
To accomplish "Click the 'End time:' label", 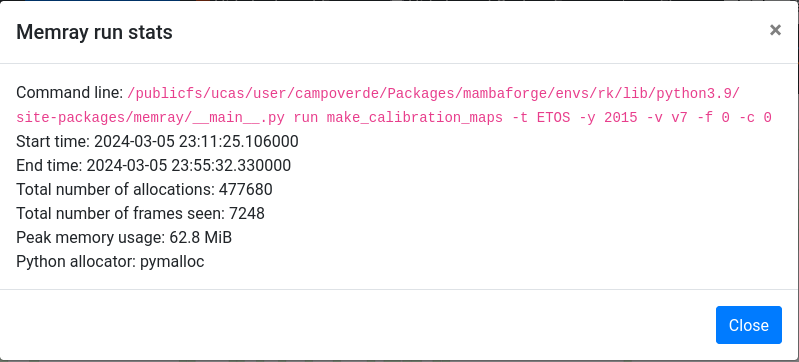I will (x=49, y=165).
